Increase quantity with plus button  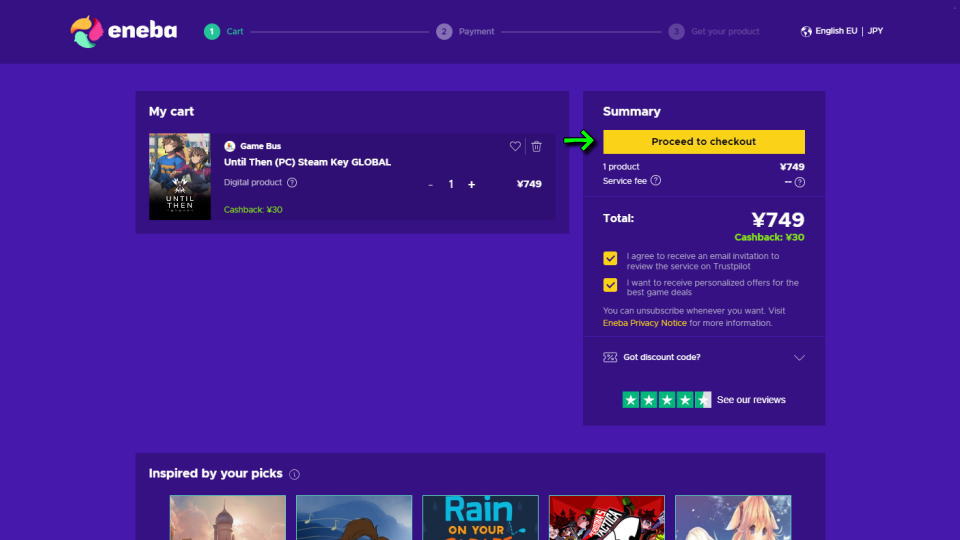471,184
